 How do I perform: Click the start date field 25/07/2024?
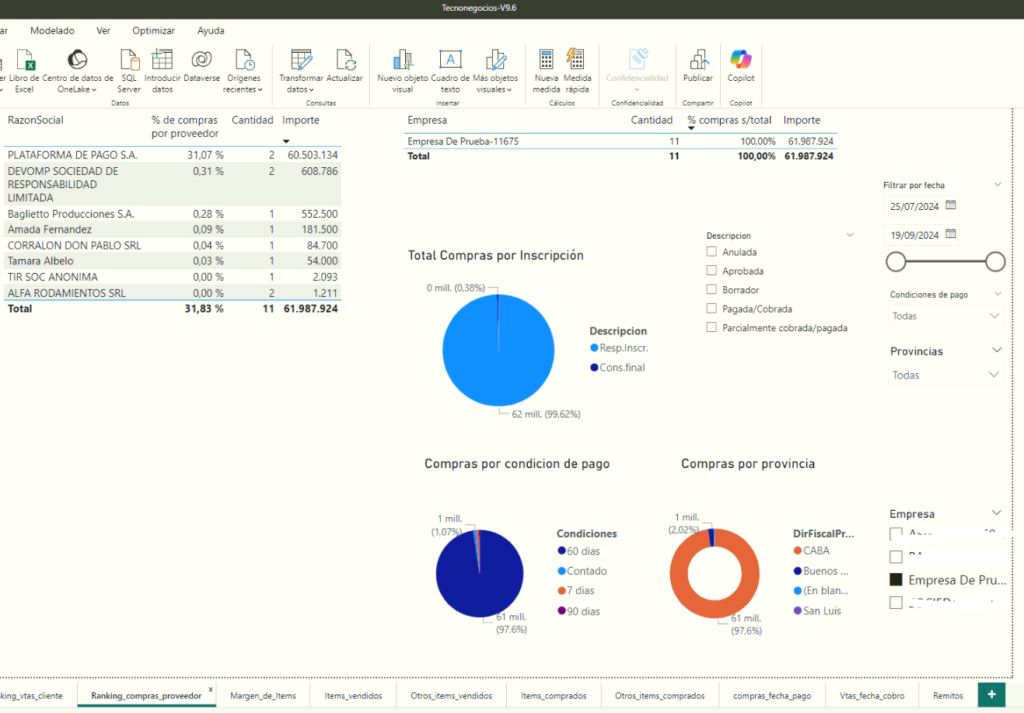[915, 206]
